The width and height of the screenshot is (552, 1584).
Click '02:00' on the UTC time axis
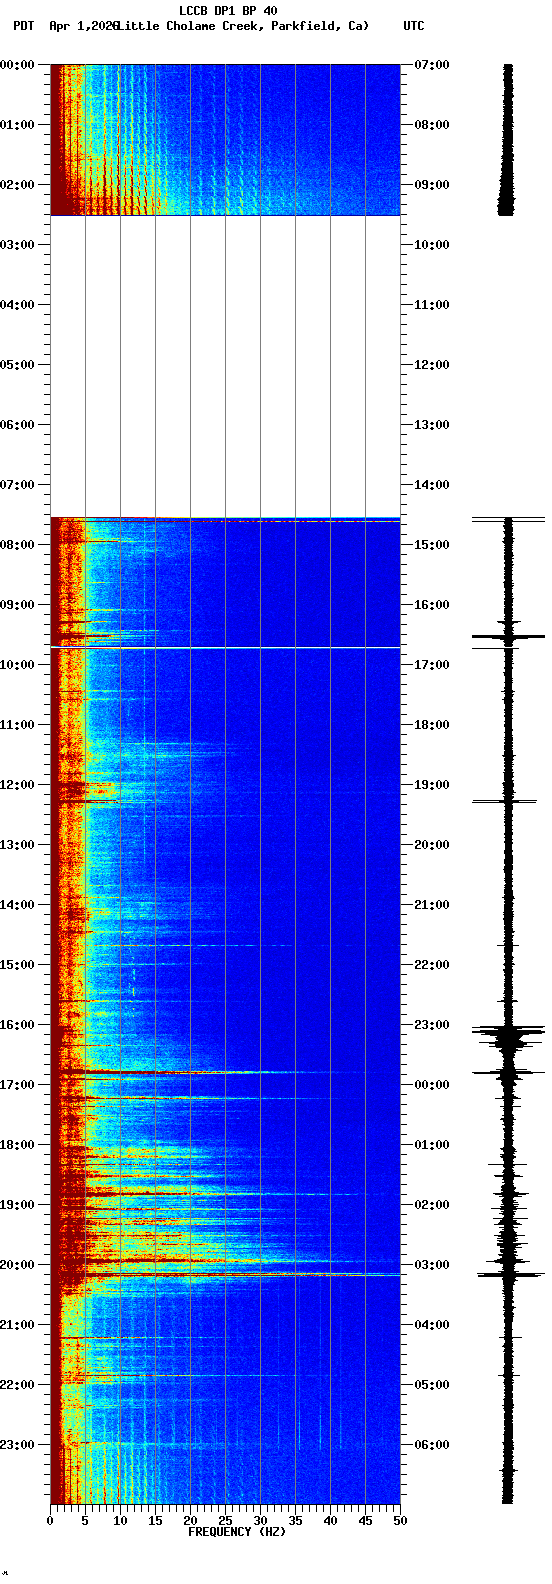tap(432, 1205)
